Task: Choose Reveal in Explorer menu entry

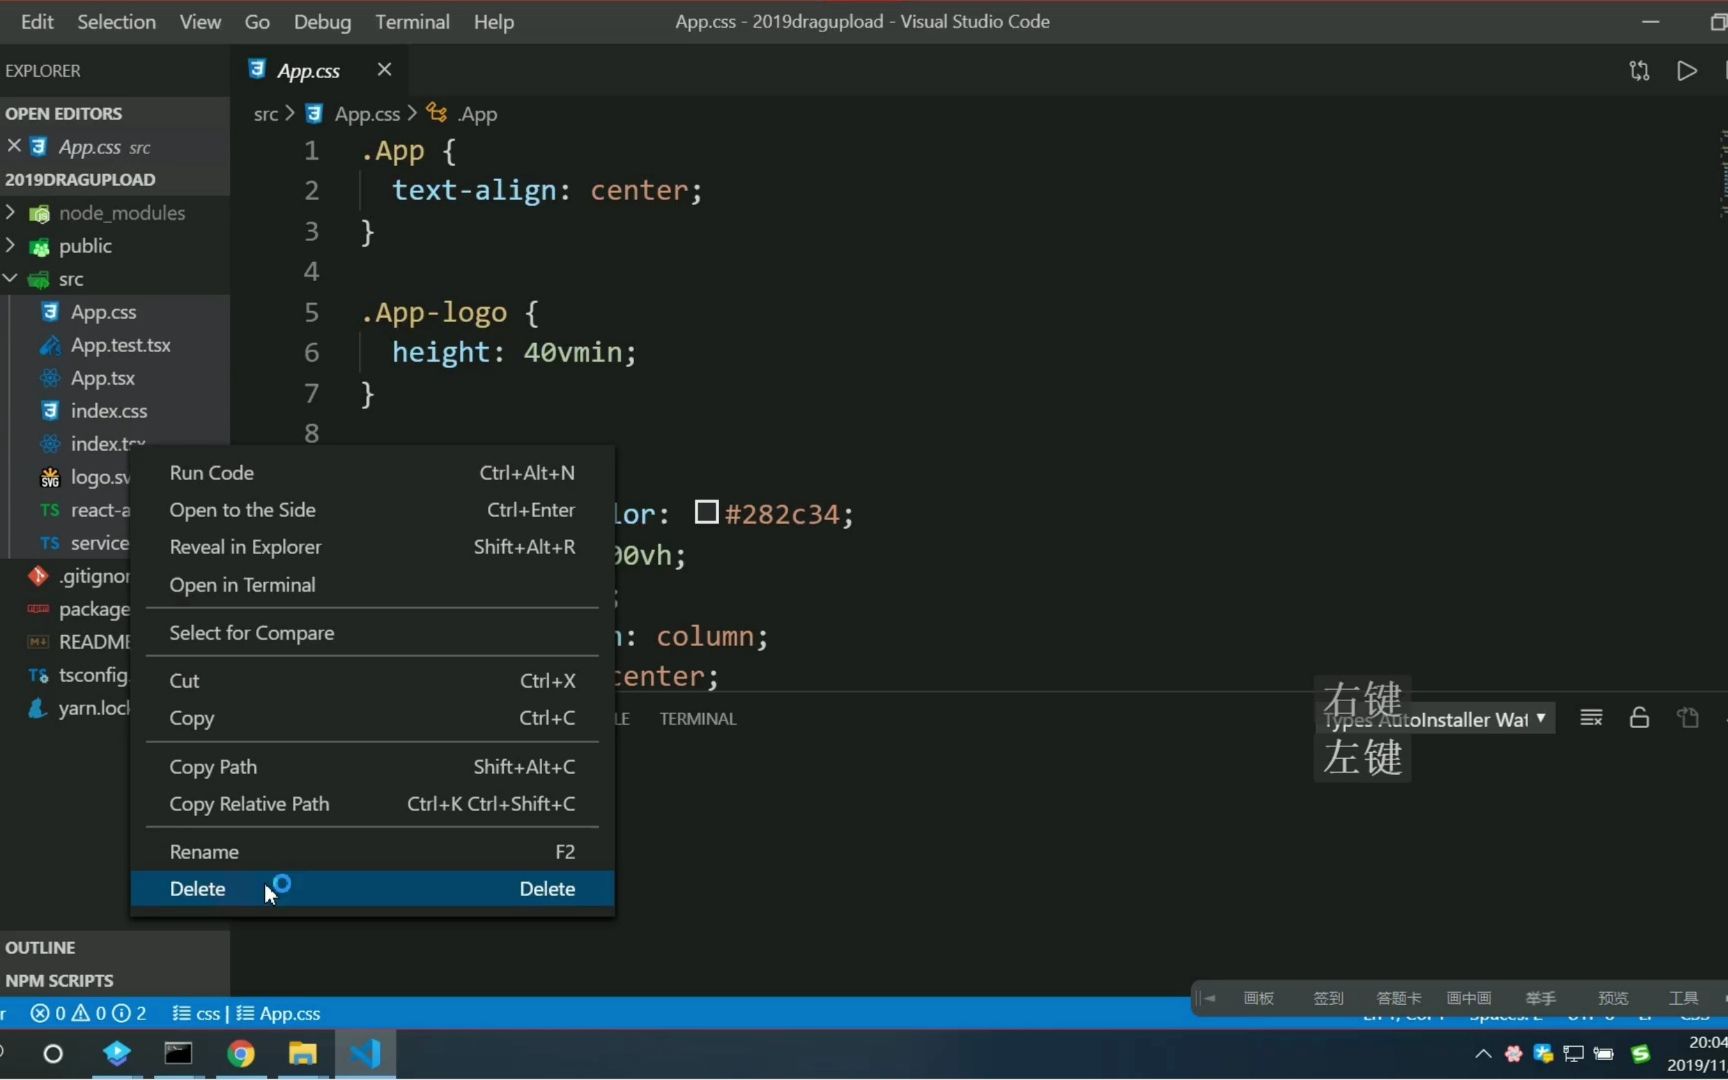Action: click(x=372, y=547)
